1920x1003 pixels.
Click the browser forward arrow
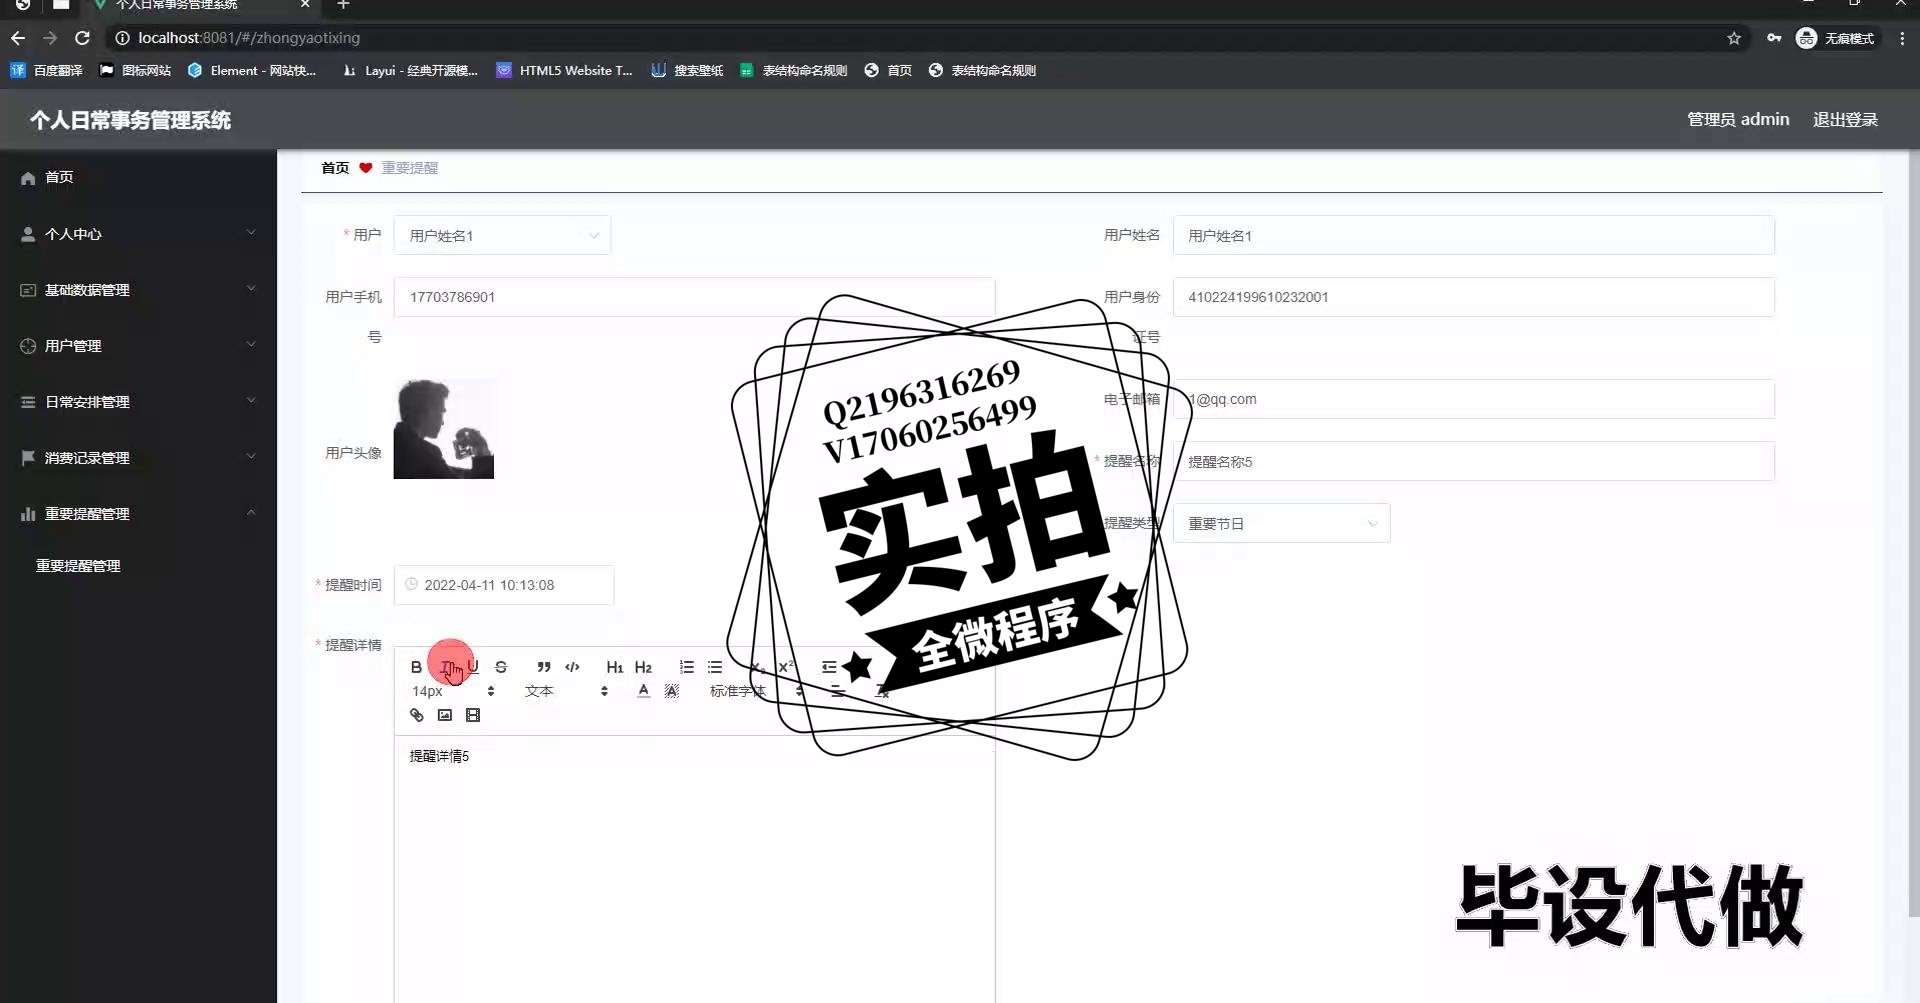[50, 38]
